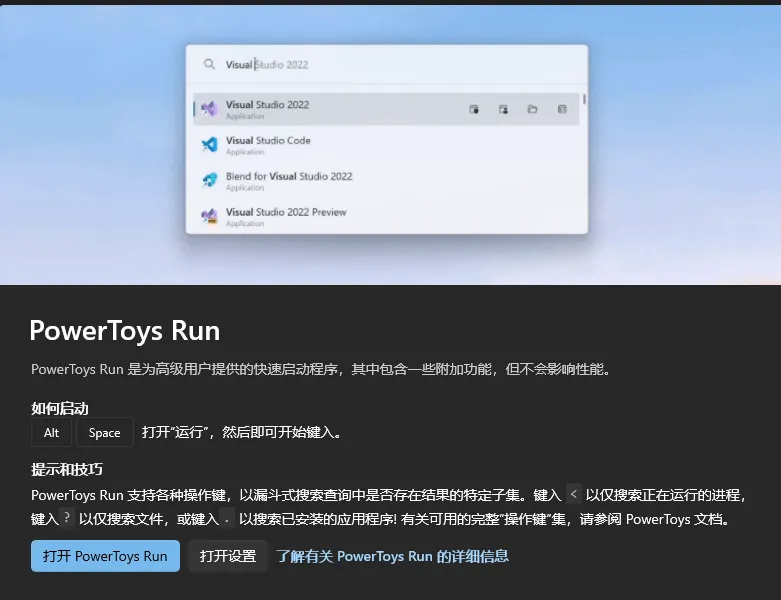Click the < action key badge
Viewport: 781px width, 600px height.
[574, 494]
